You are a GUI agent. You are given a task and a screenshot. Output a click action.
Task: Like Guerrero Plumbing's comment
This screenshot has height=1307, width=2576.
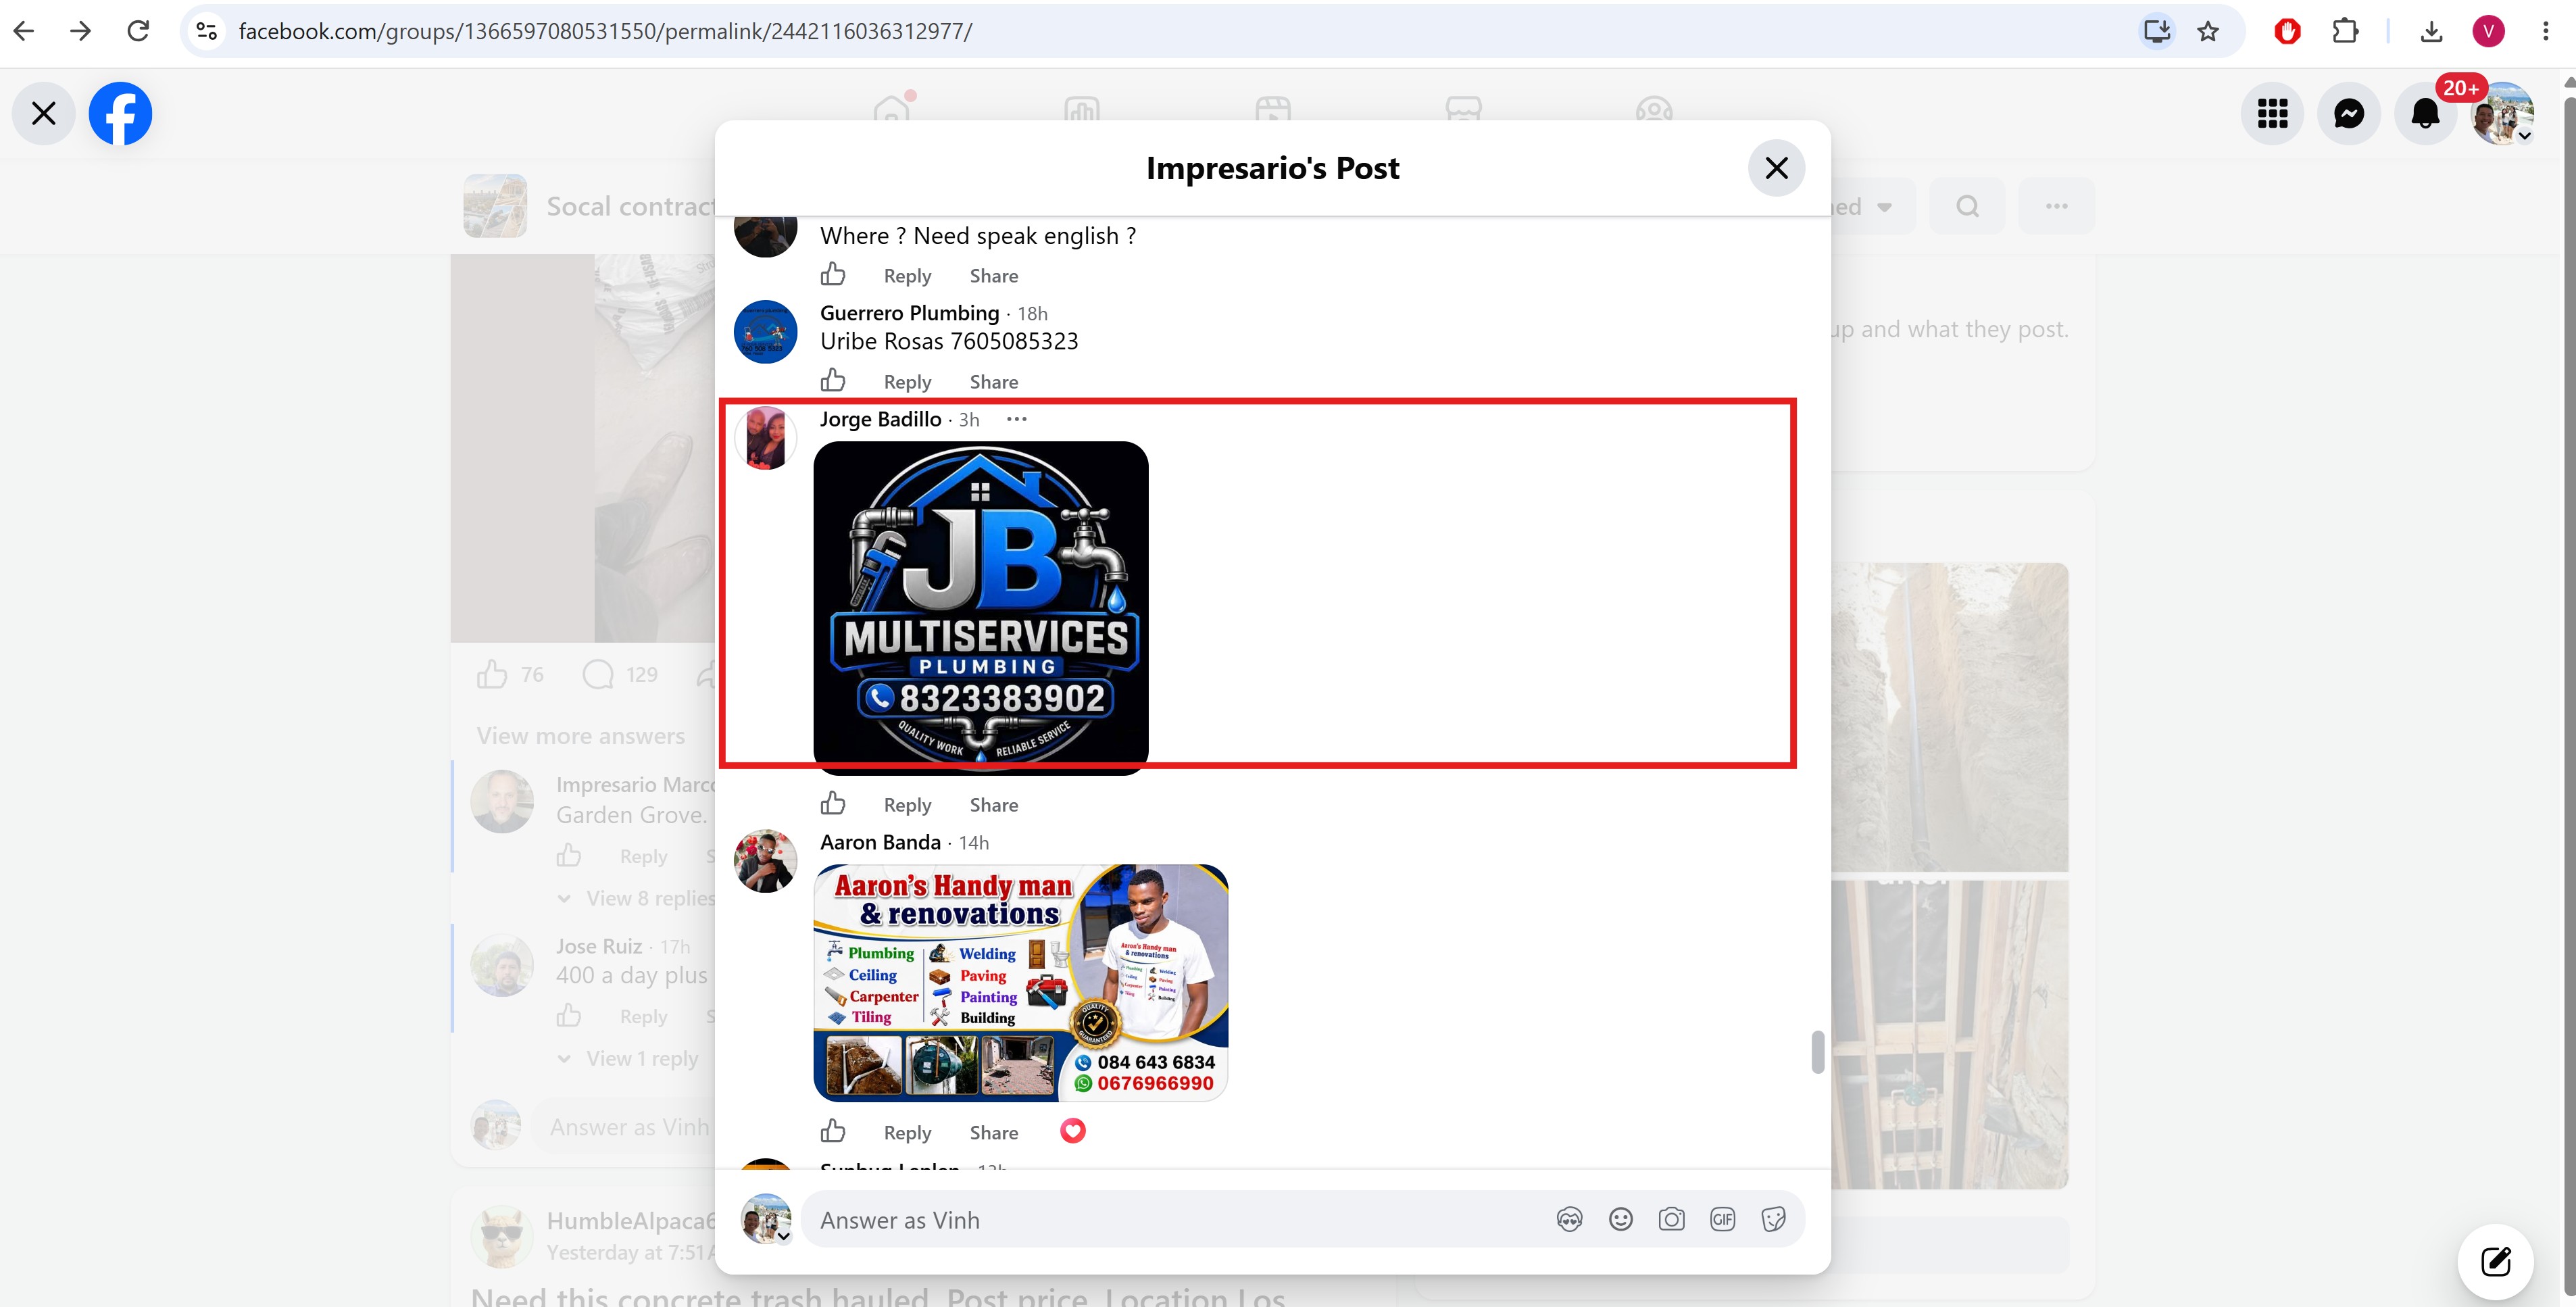(x=833, y=381)
